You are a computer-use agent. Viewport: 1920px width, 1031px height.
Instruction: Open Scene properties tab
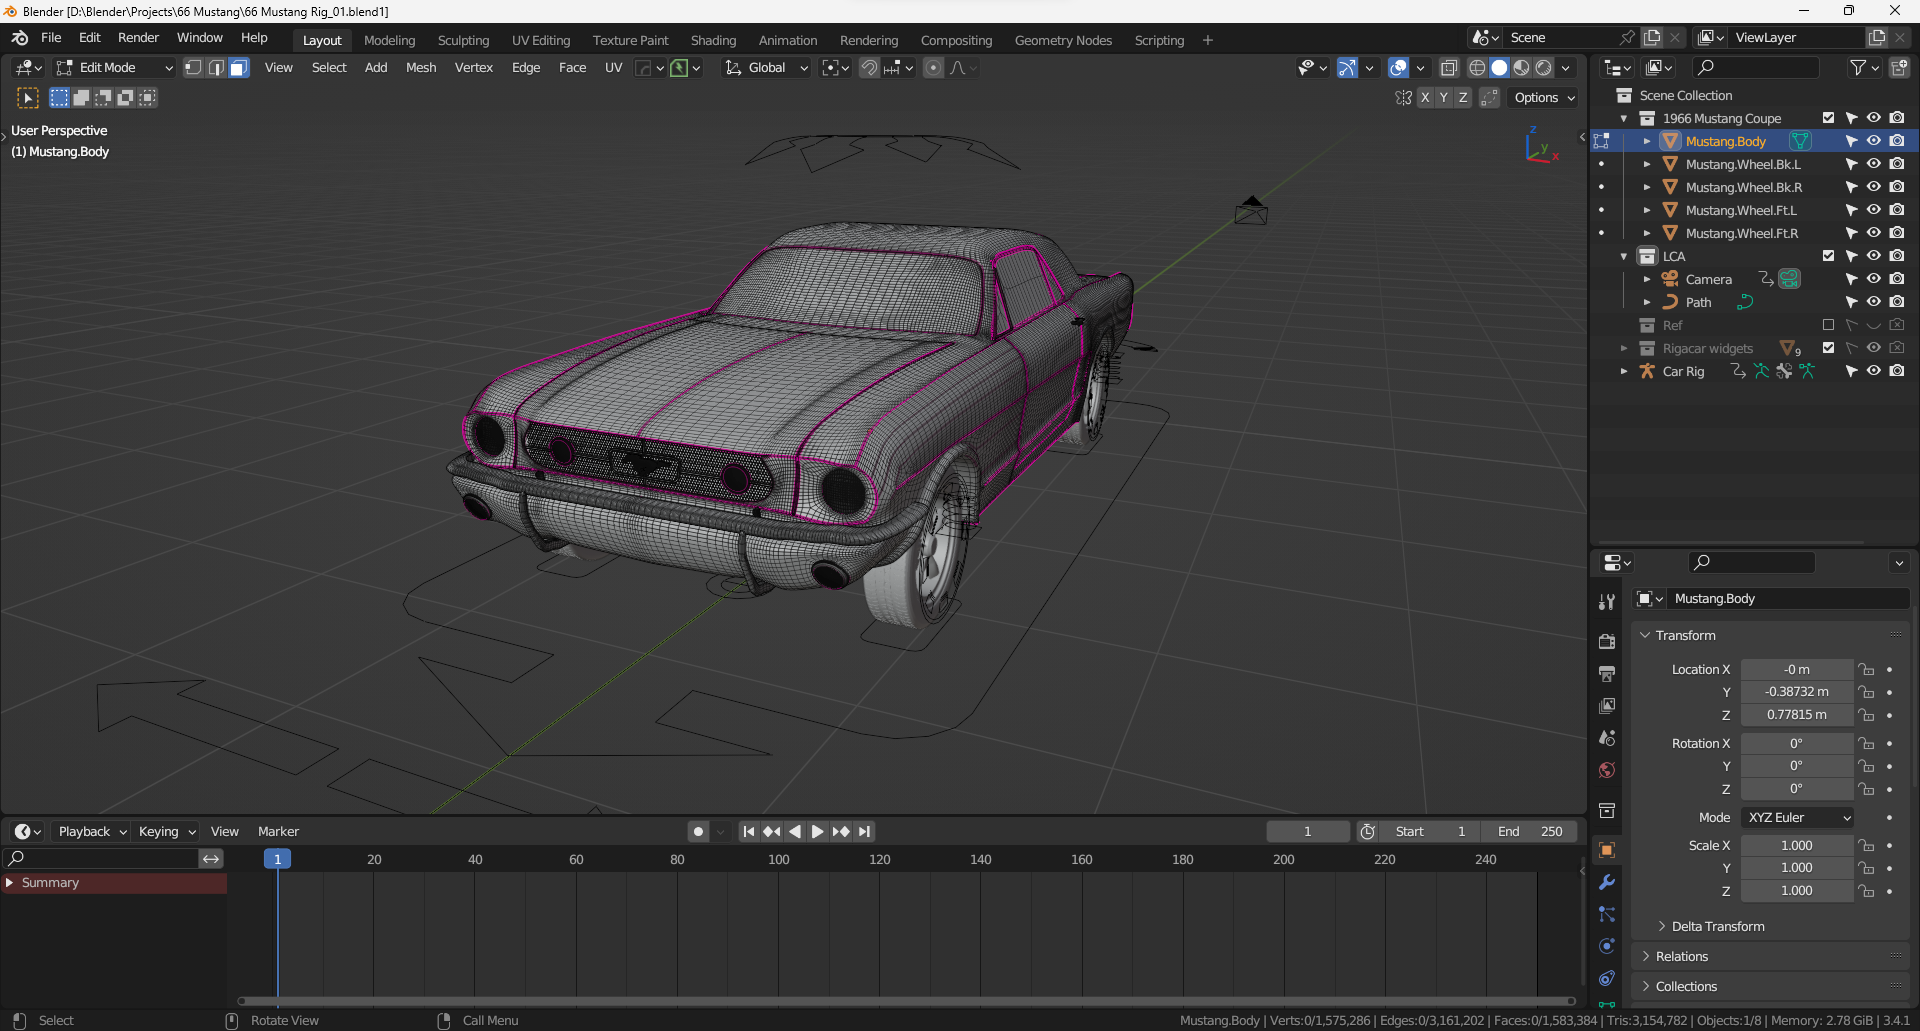[1607, 738]
